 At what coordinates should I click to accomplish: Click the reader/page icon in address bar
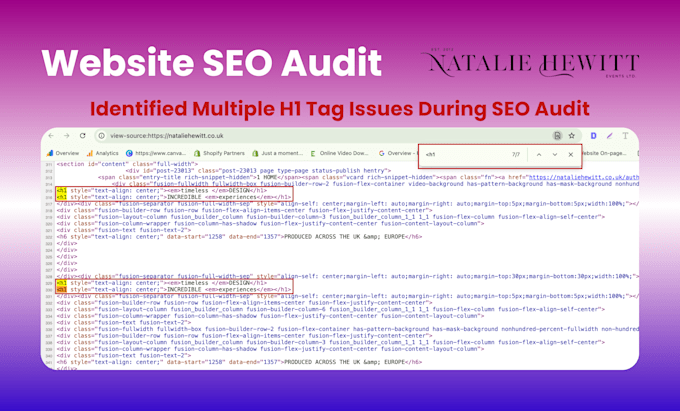click(557, 136)
